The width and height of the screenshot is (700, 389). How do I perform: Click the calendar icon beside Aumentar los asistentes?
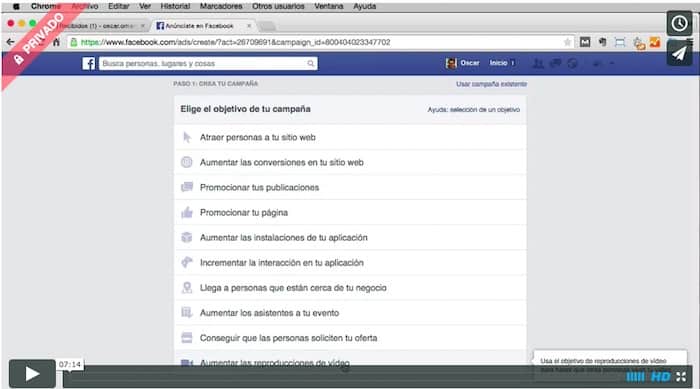(x=187, y=312)
